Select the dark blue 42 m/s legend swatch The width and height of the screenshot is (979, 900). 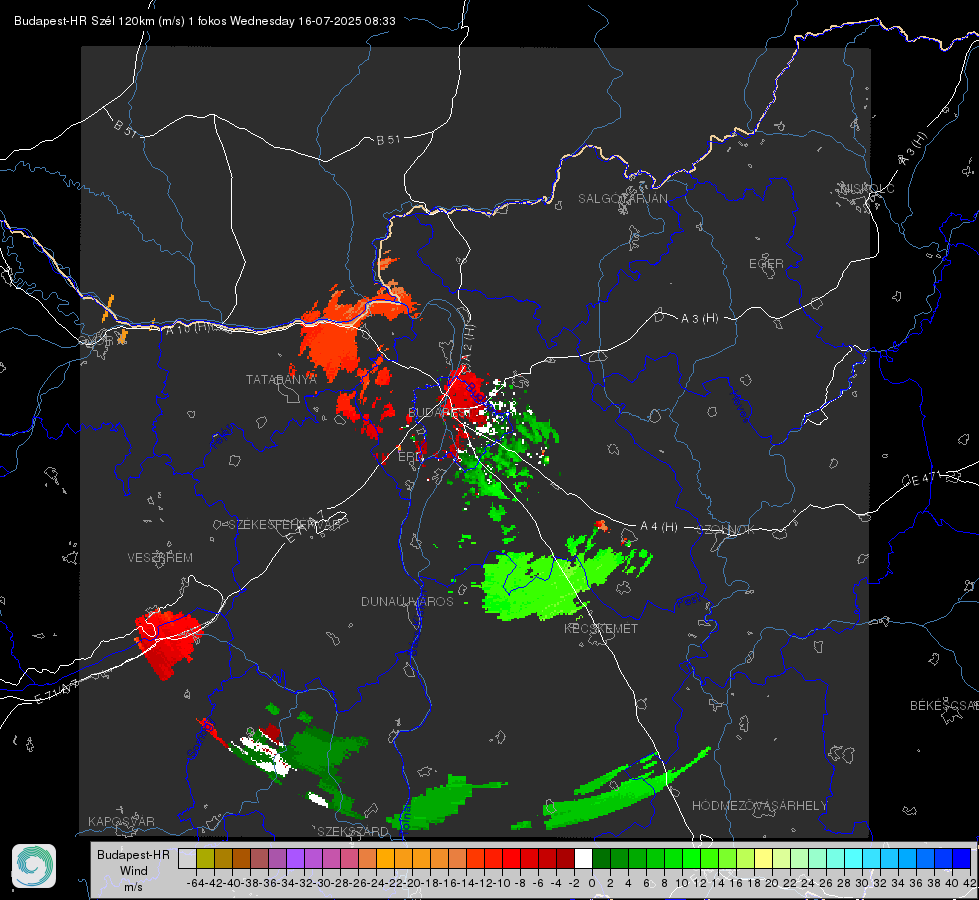(x=962, y=859)
